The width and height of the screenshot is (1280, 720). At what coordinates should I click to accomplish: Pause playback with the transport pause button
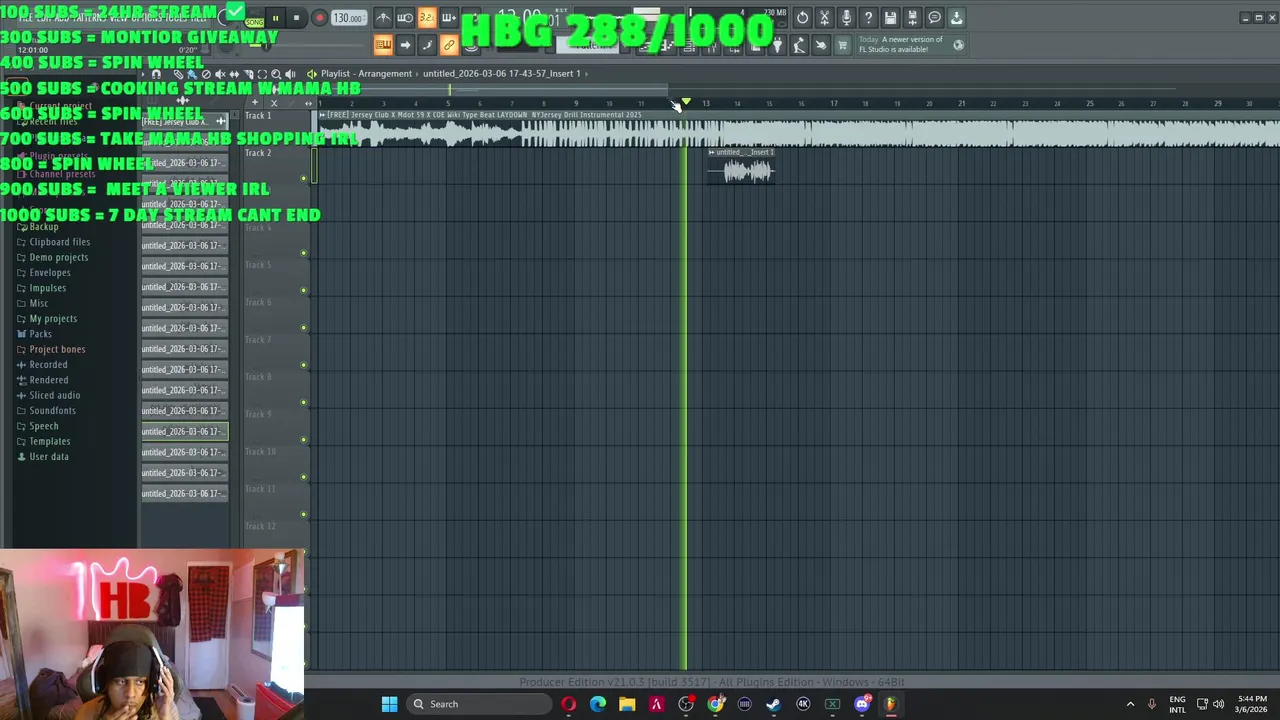[x=275, y=18]
